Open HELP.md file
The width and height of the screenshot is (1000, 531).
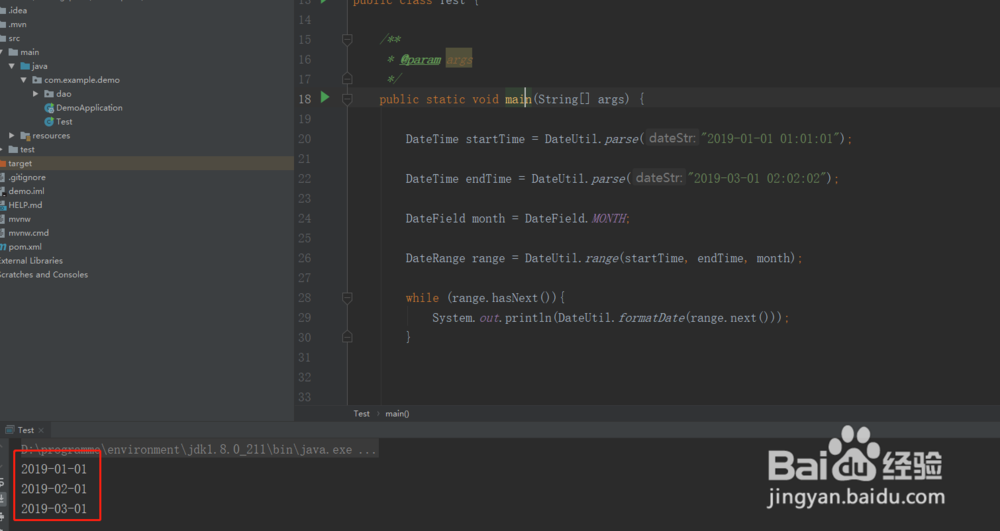click(x=25, y=205)
